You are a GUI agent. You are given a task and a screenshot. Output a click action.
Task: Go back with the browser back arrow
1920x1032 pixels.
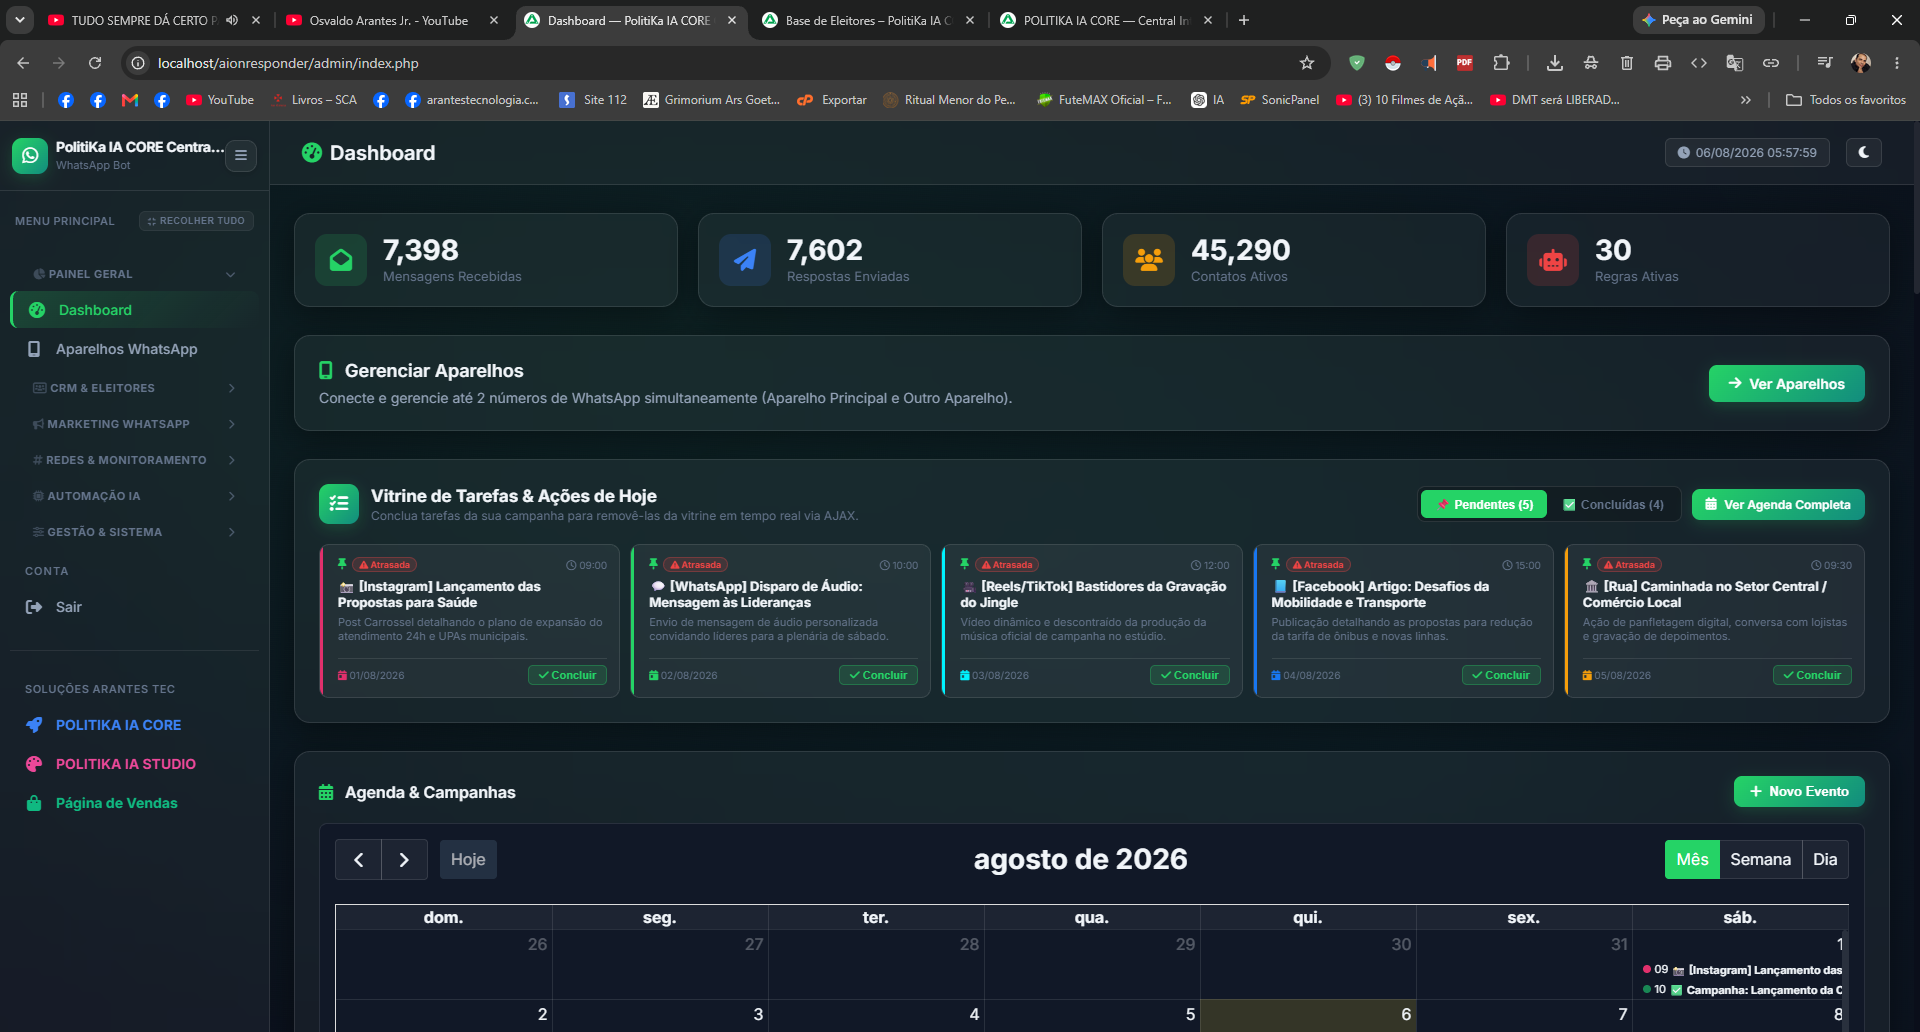coord(23,63)
